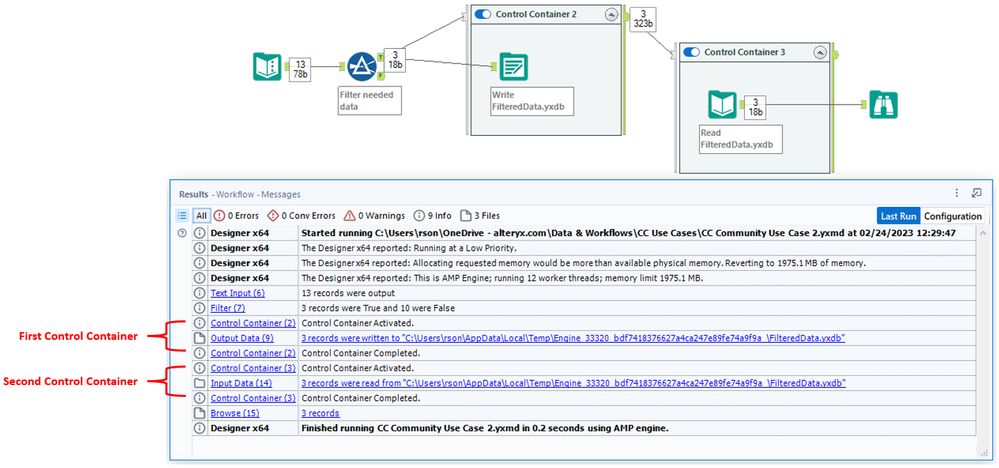Switch to the Configuration view
This screenshot has height=468, width=999.
click(952, 216)
